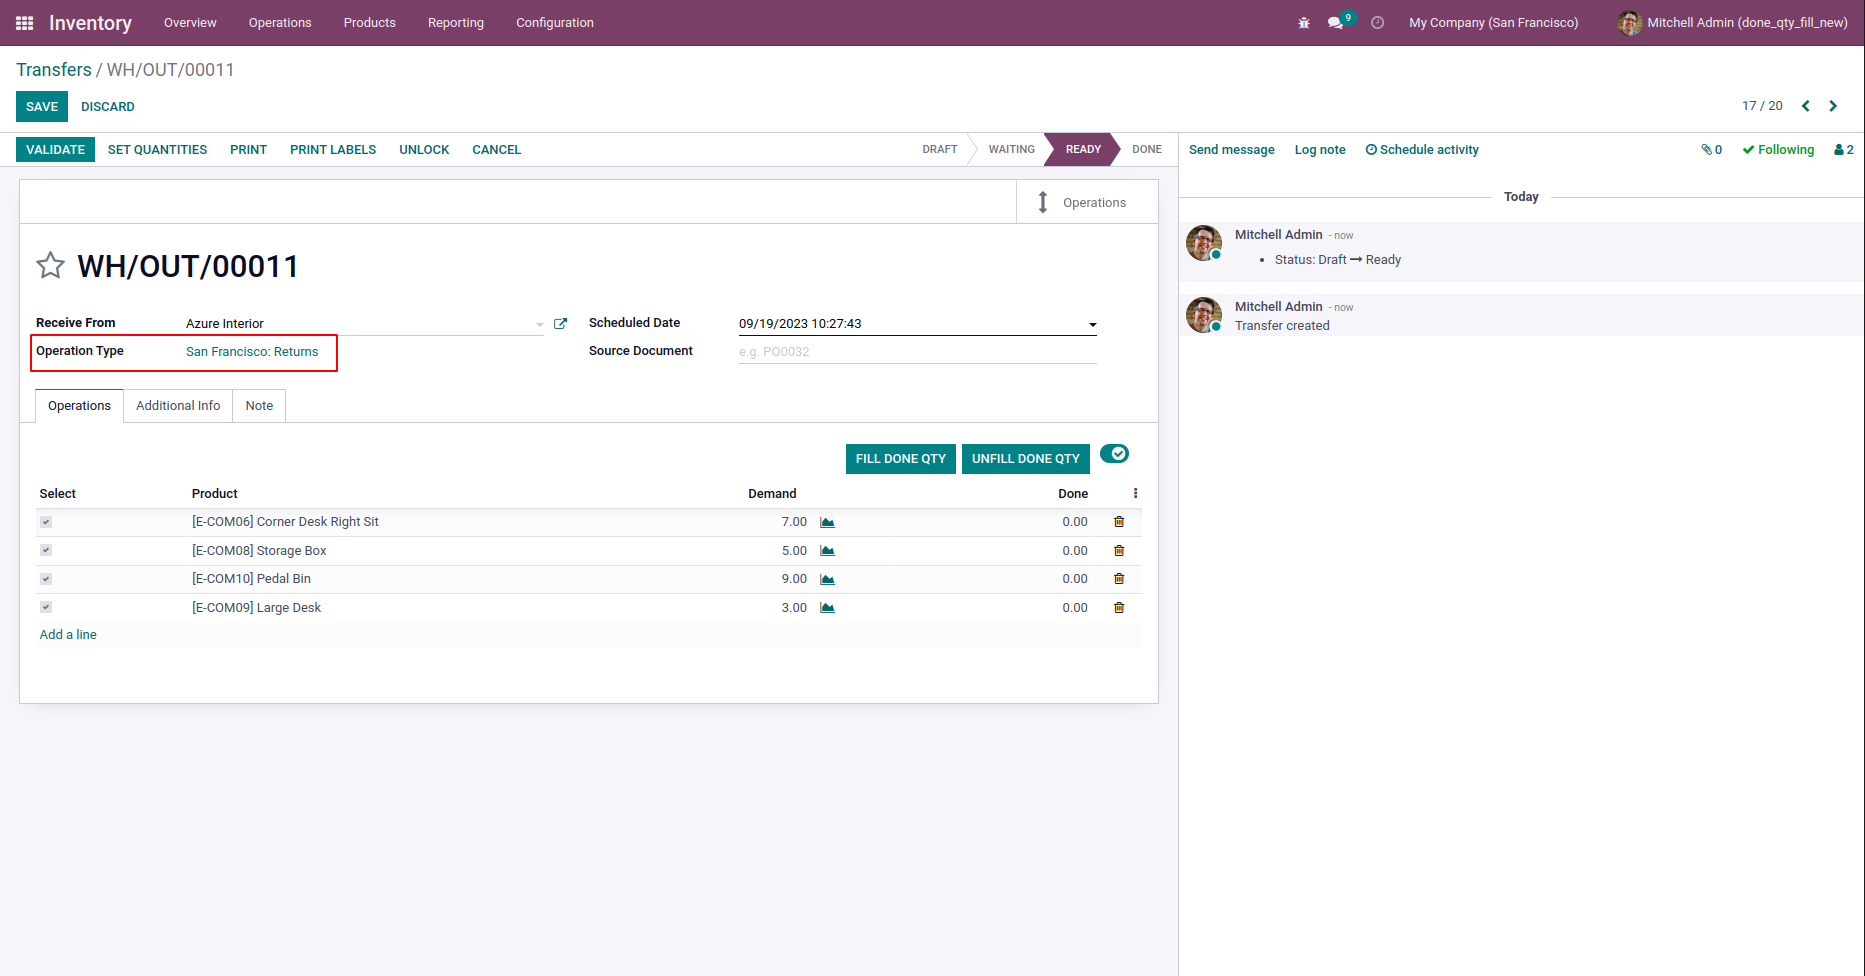Open the Scheduled Date picker dropdown
The width and height of the screenshot is (1865, 976).
click(x=1093, y=324)
